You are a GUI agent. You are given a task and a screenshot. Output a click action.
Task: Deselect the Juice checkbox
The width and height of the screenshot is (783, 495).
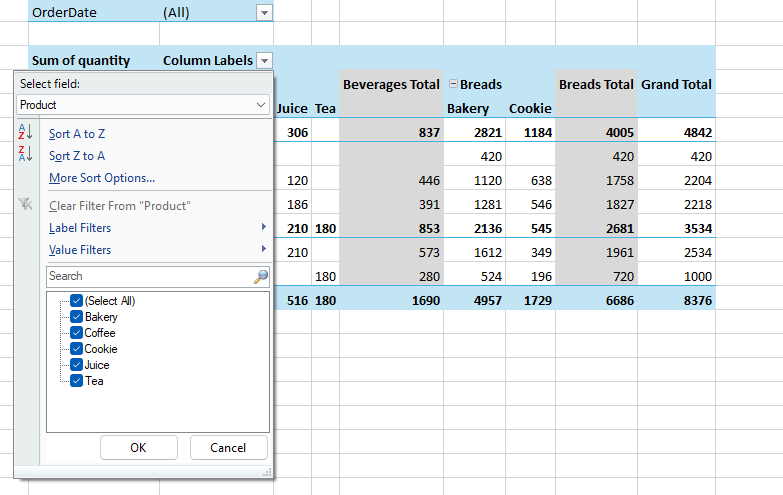pos(76,365)
